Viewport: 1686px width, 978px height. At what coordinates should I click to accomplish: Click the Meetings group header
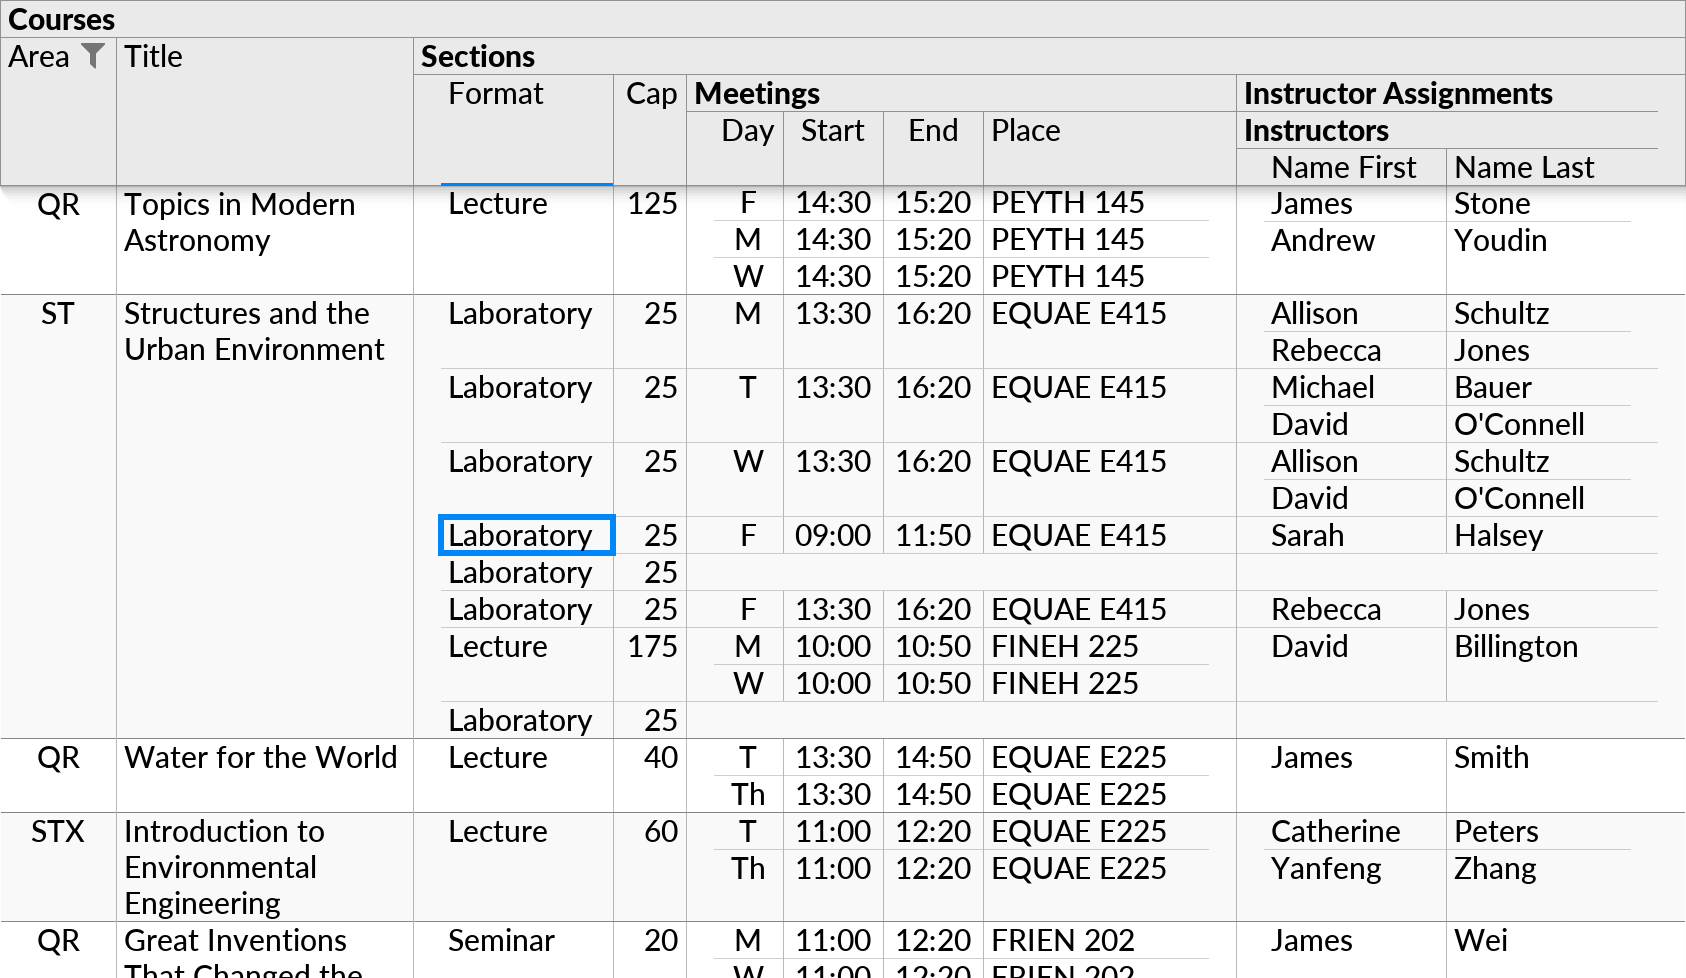(755, 93)
